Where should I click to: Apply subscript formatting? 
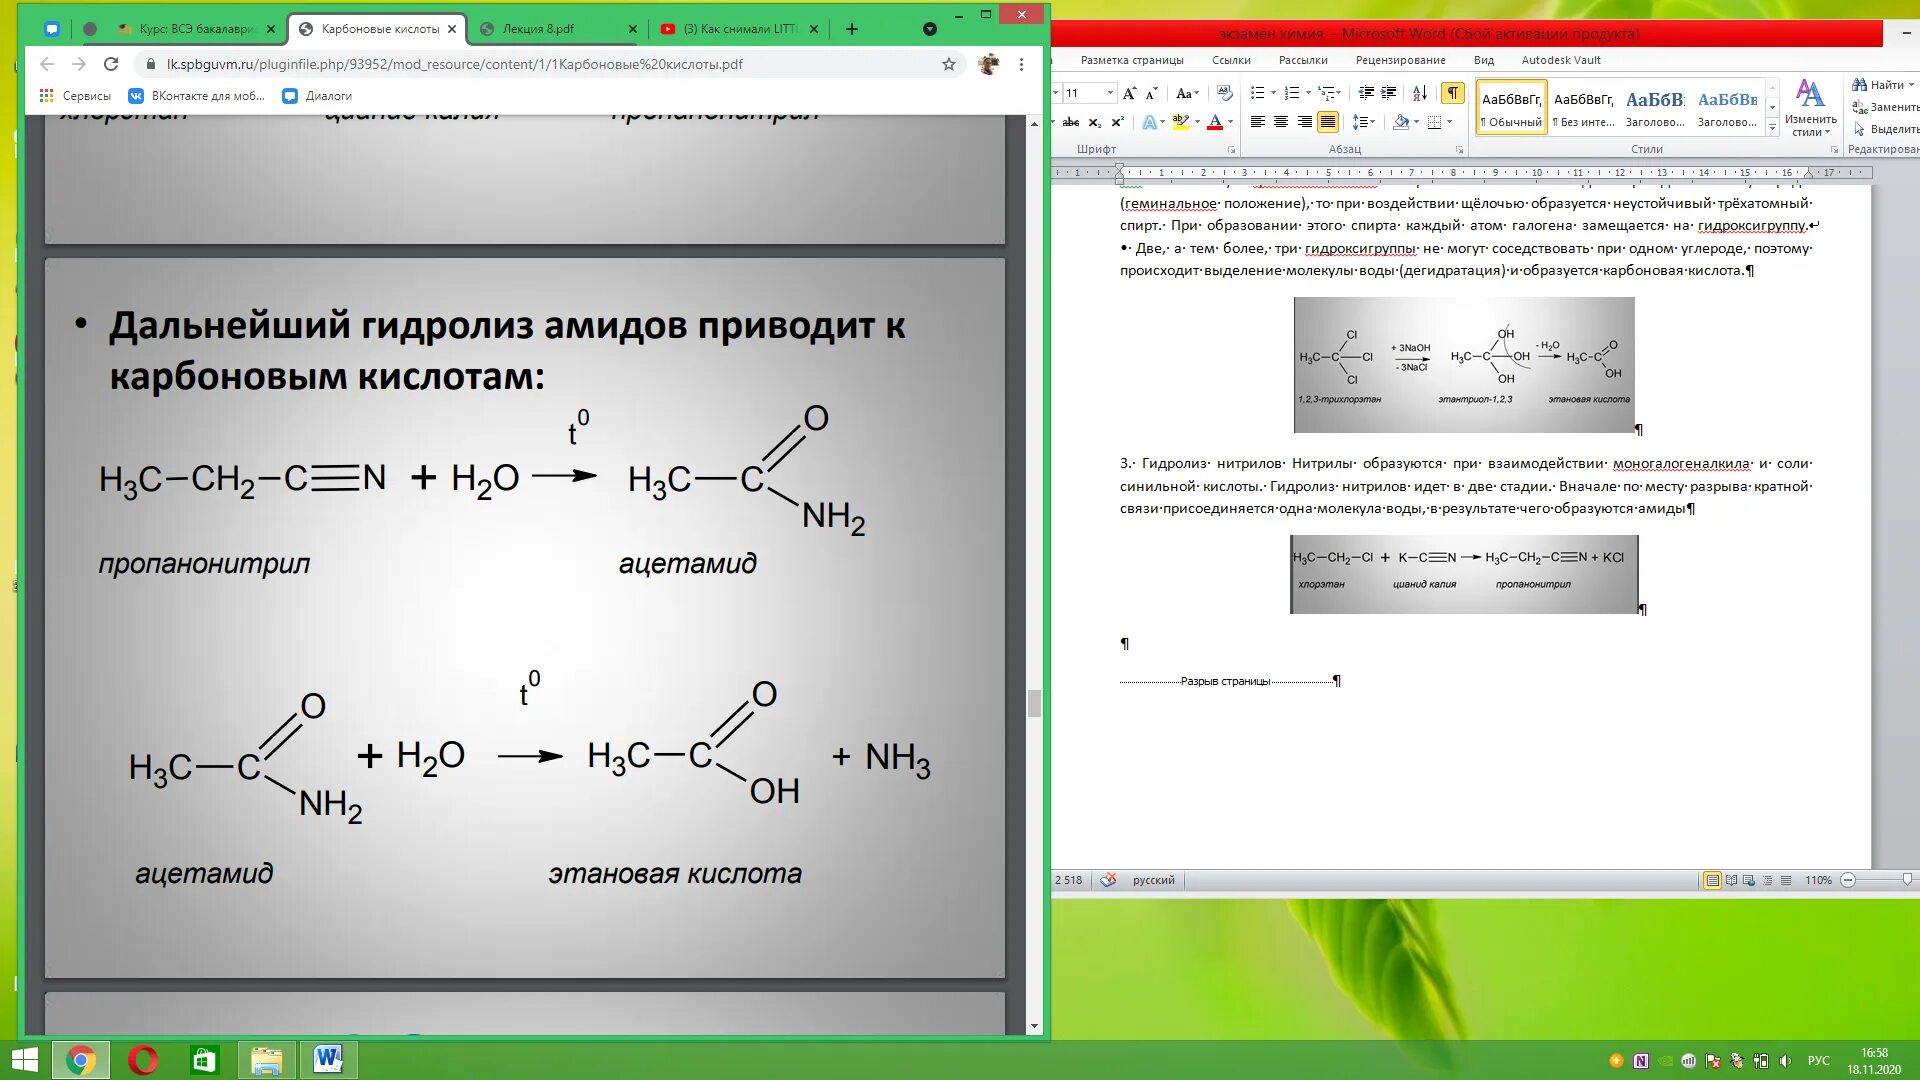coord(1095,122)
